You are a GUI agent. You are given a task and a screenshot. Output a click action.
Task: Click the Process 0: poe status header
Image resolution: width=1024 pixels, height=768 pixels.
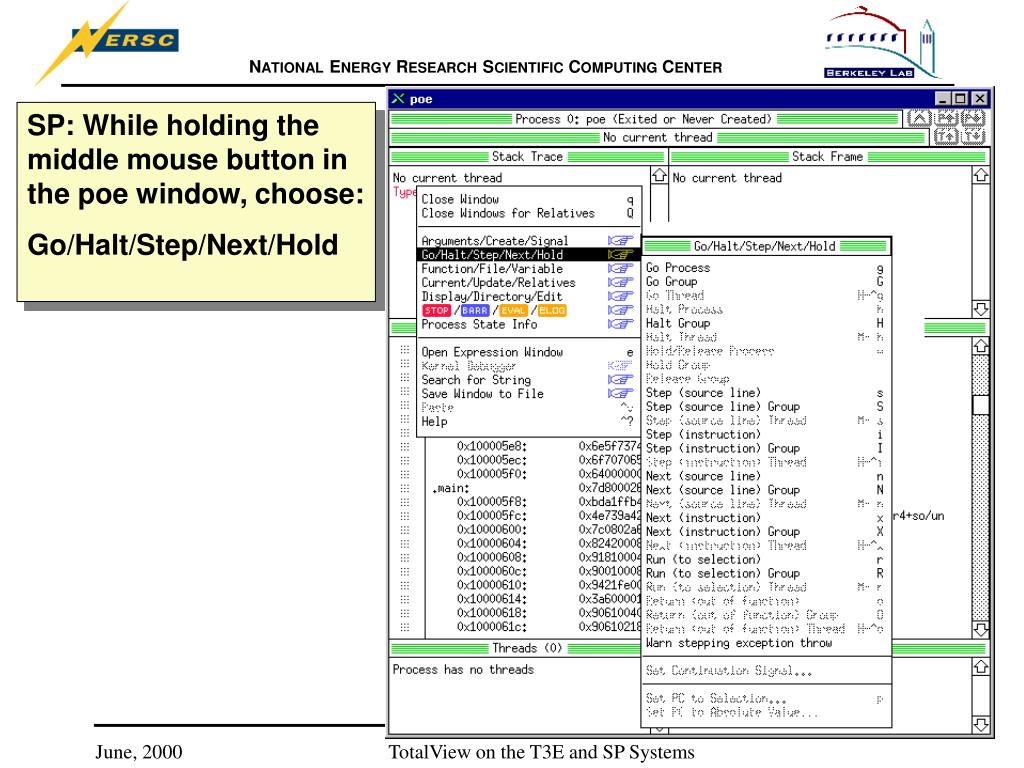(643, 120)
